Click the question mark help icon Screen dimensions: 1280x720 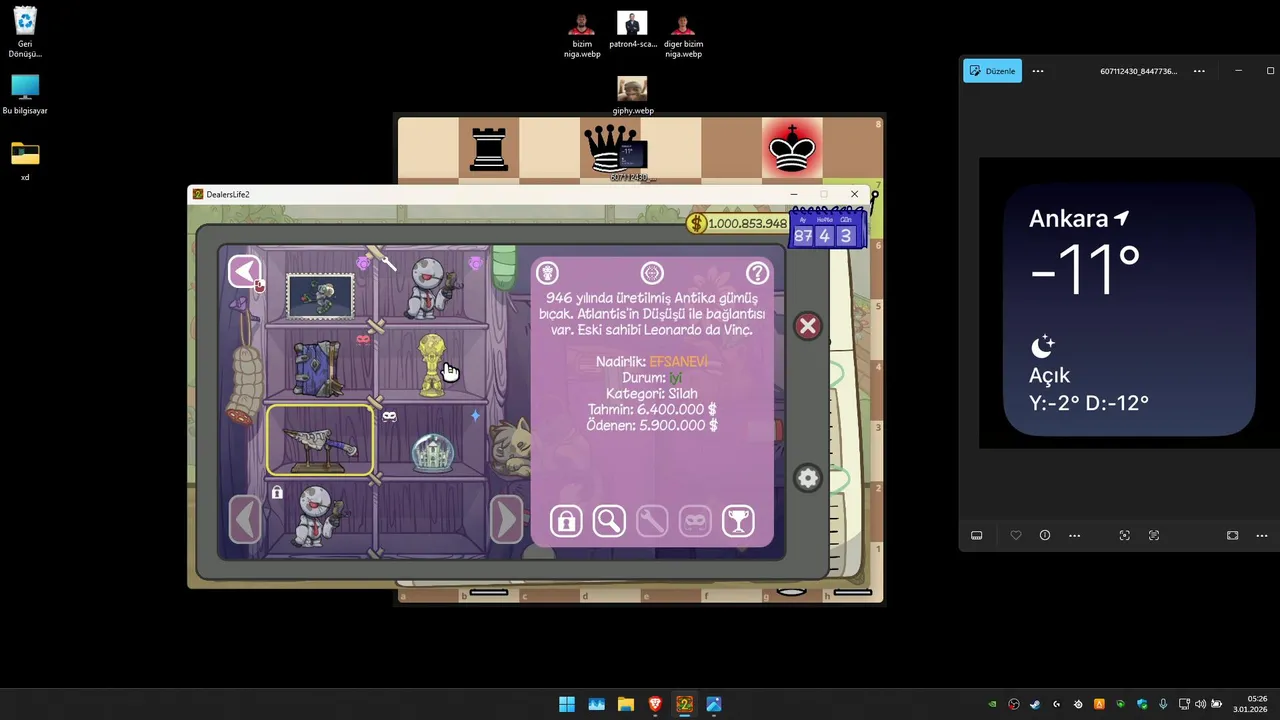[x=757, y=272]
